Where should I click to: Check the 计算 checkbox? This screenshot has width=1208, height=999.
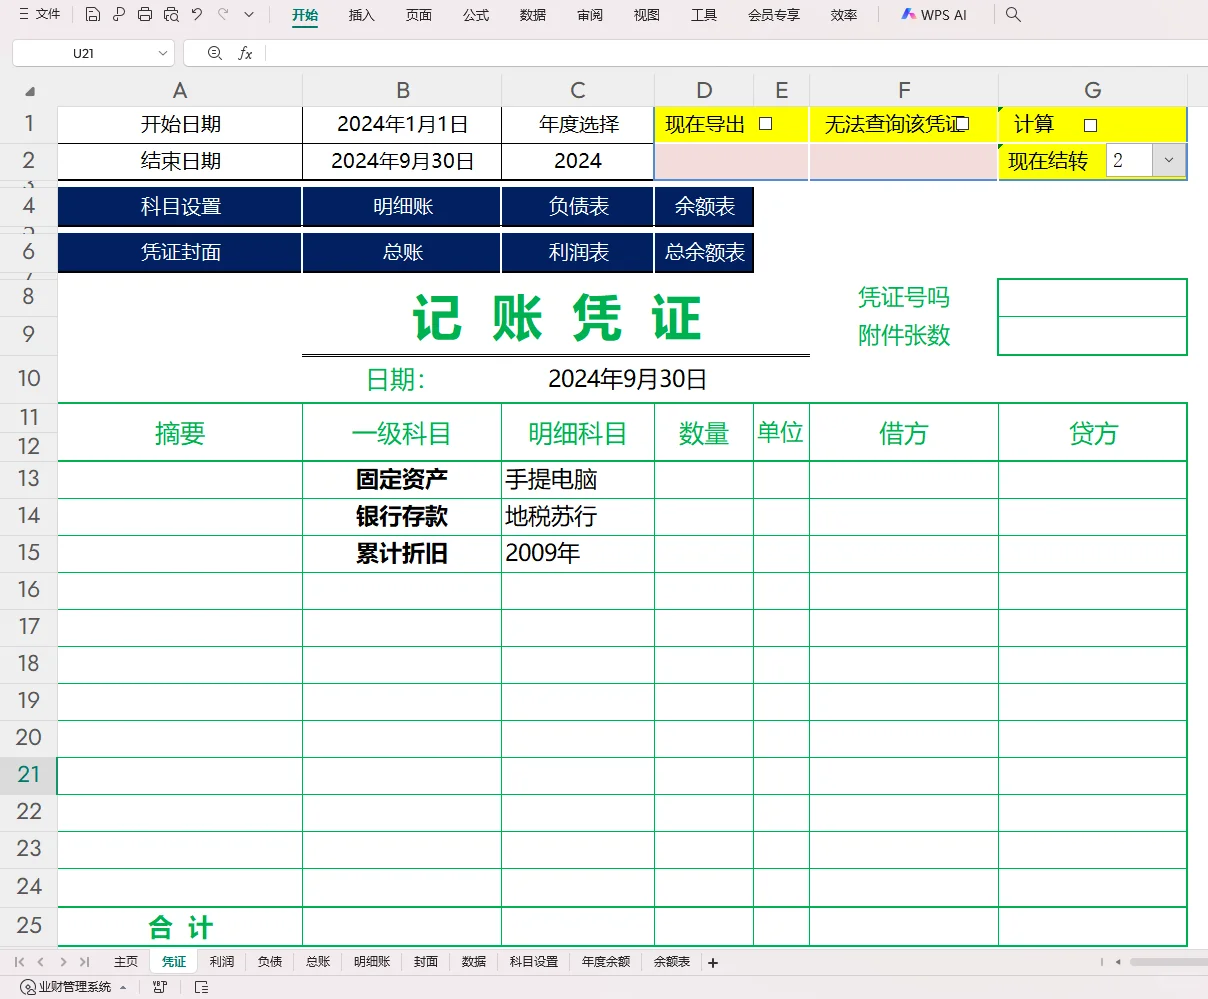point(1091,123)
